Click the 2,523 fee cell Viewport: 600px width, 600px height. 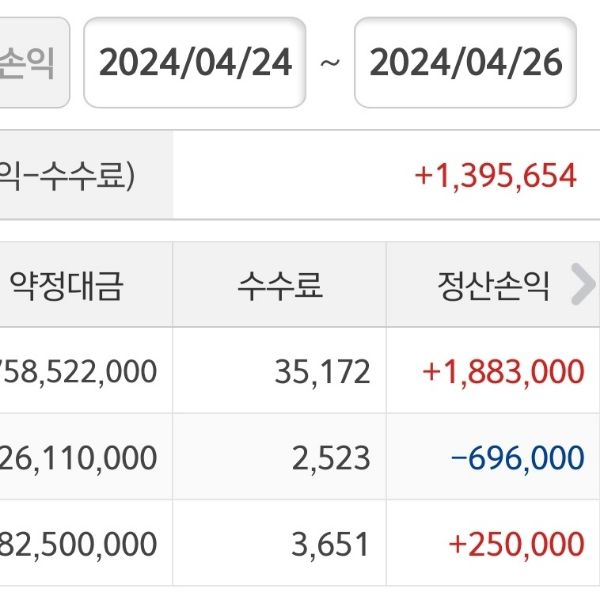[334, 458]
